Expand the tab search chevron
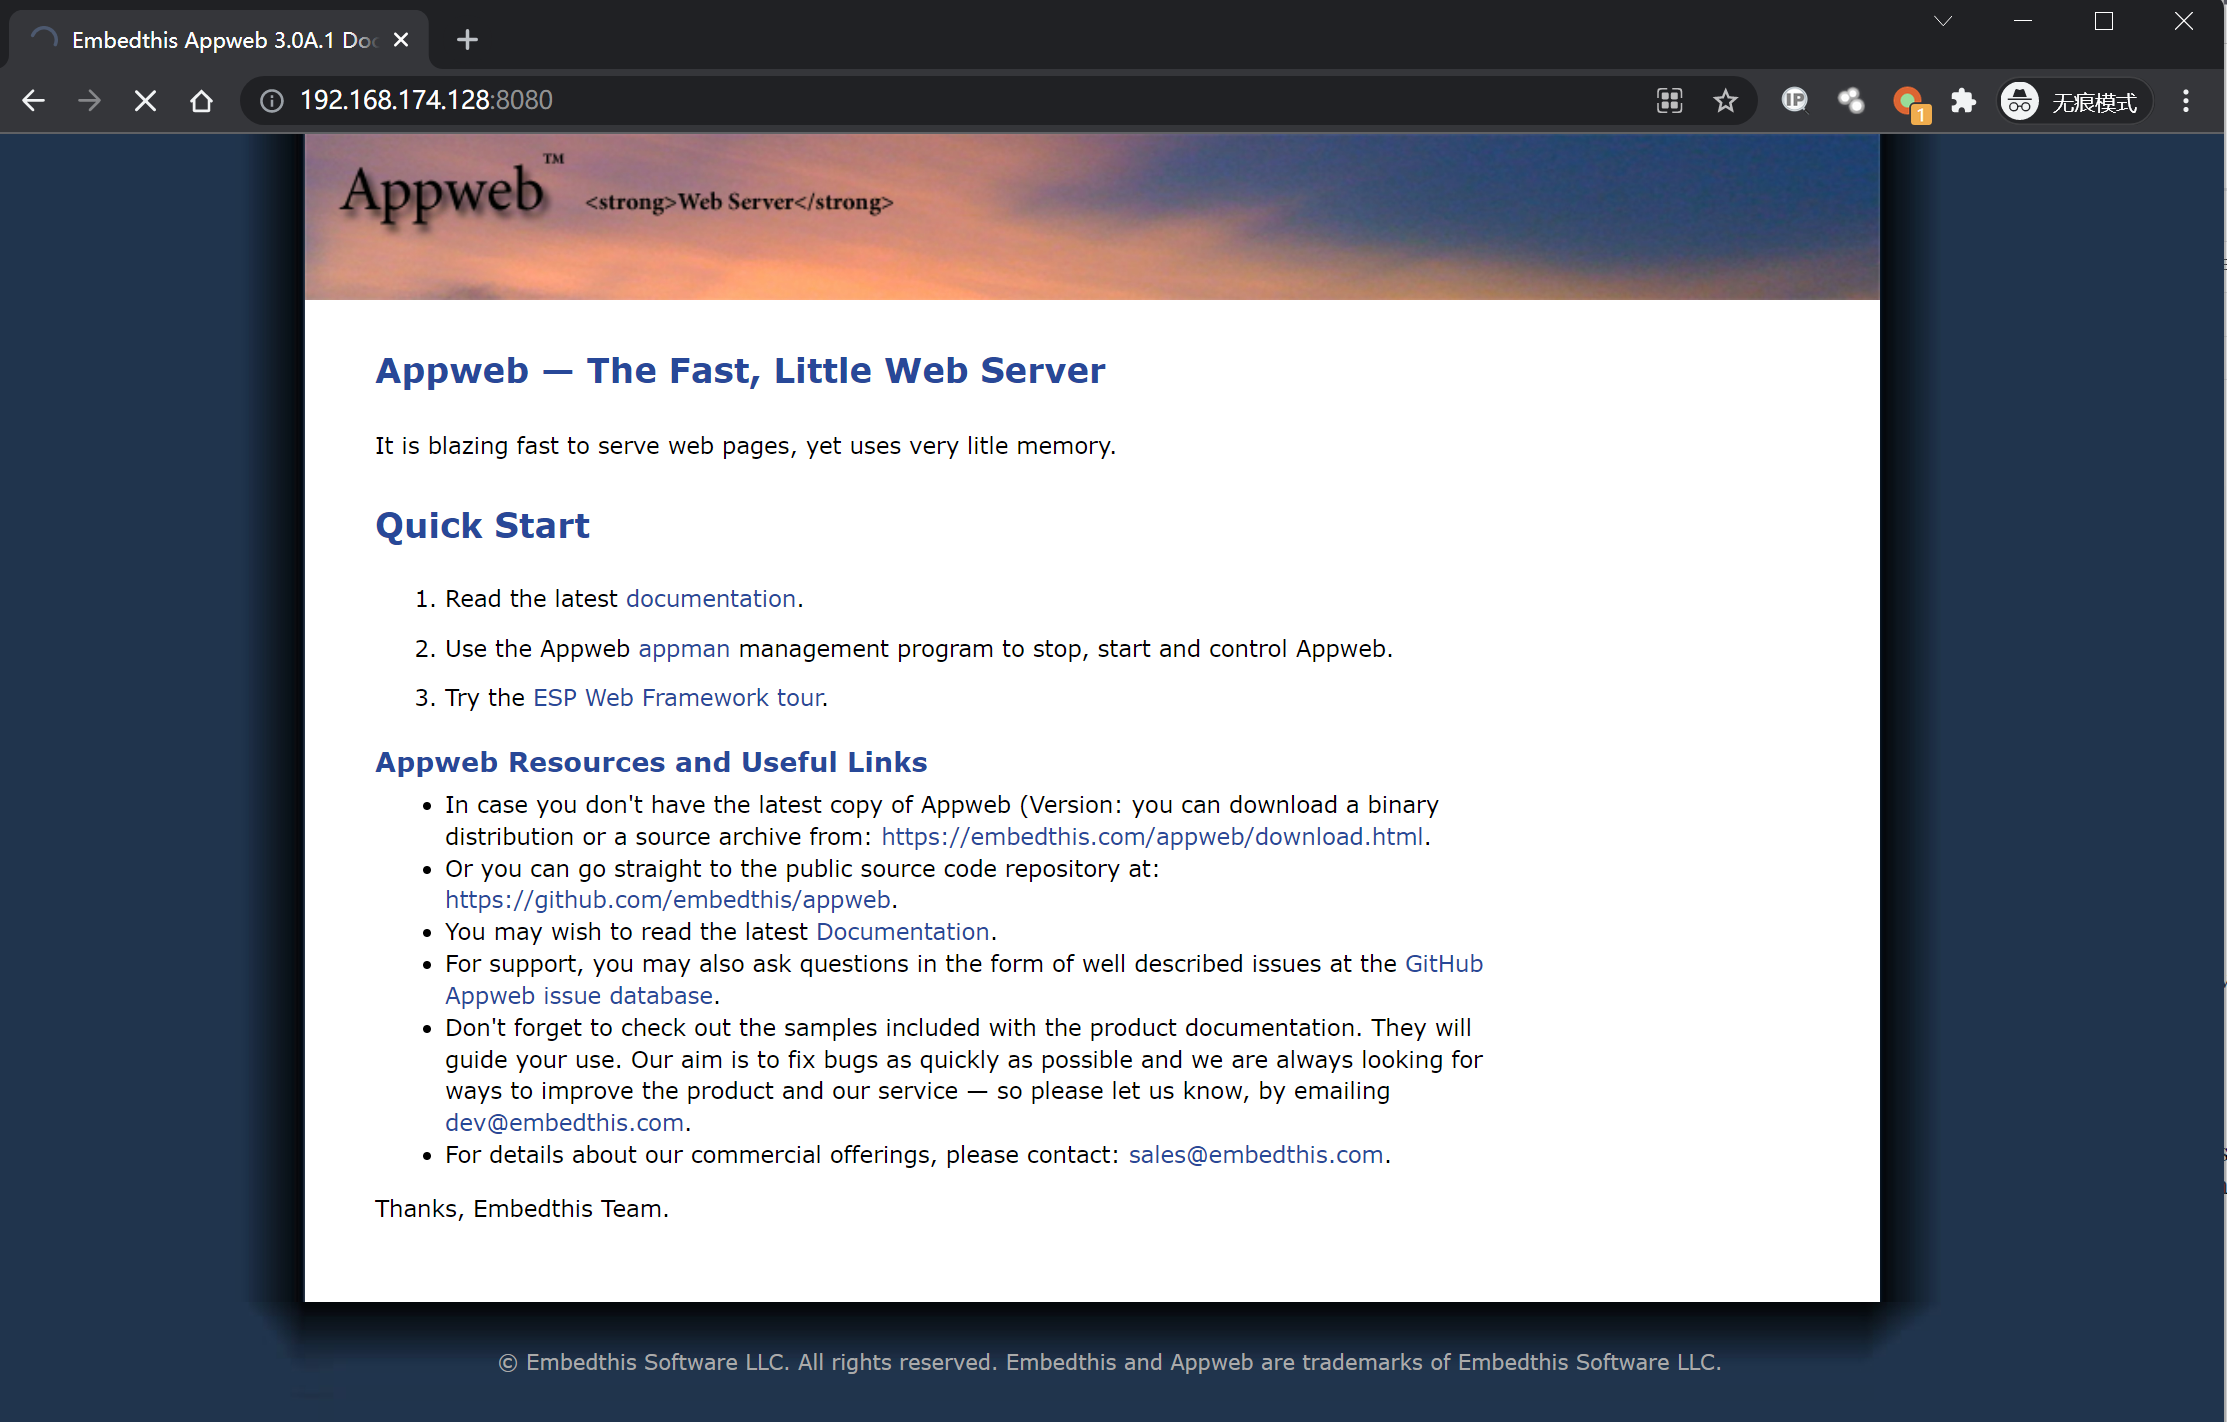2227x1422 pixels. tap(1942, 21)
